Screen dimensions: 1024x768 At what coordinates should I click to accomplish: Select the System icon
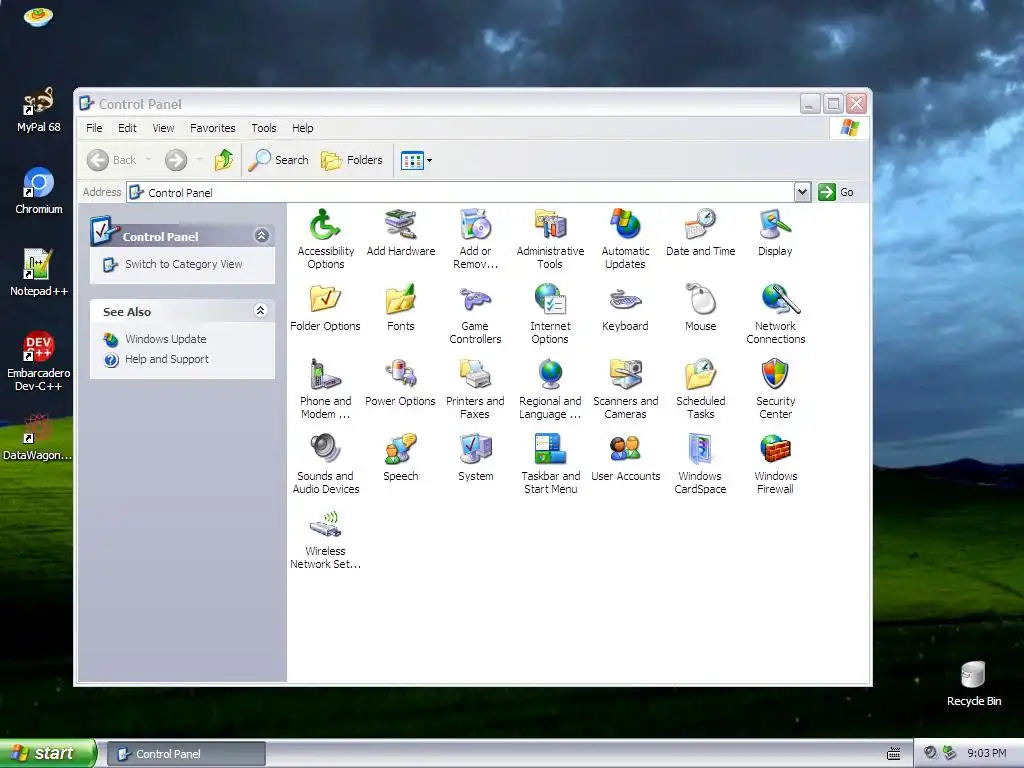[x=475, y=458]
